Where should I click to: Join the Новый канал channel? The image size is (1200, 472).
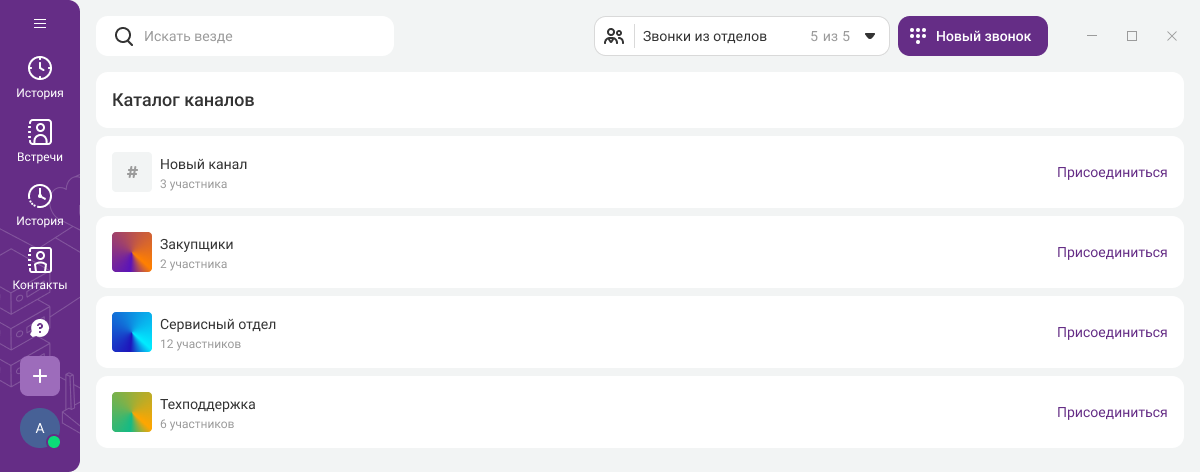[x=1111, y=172]
